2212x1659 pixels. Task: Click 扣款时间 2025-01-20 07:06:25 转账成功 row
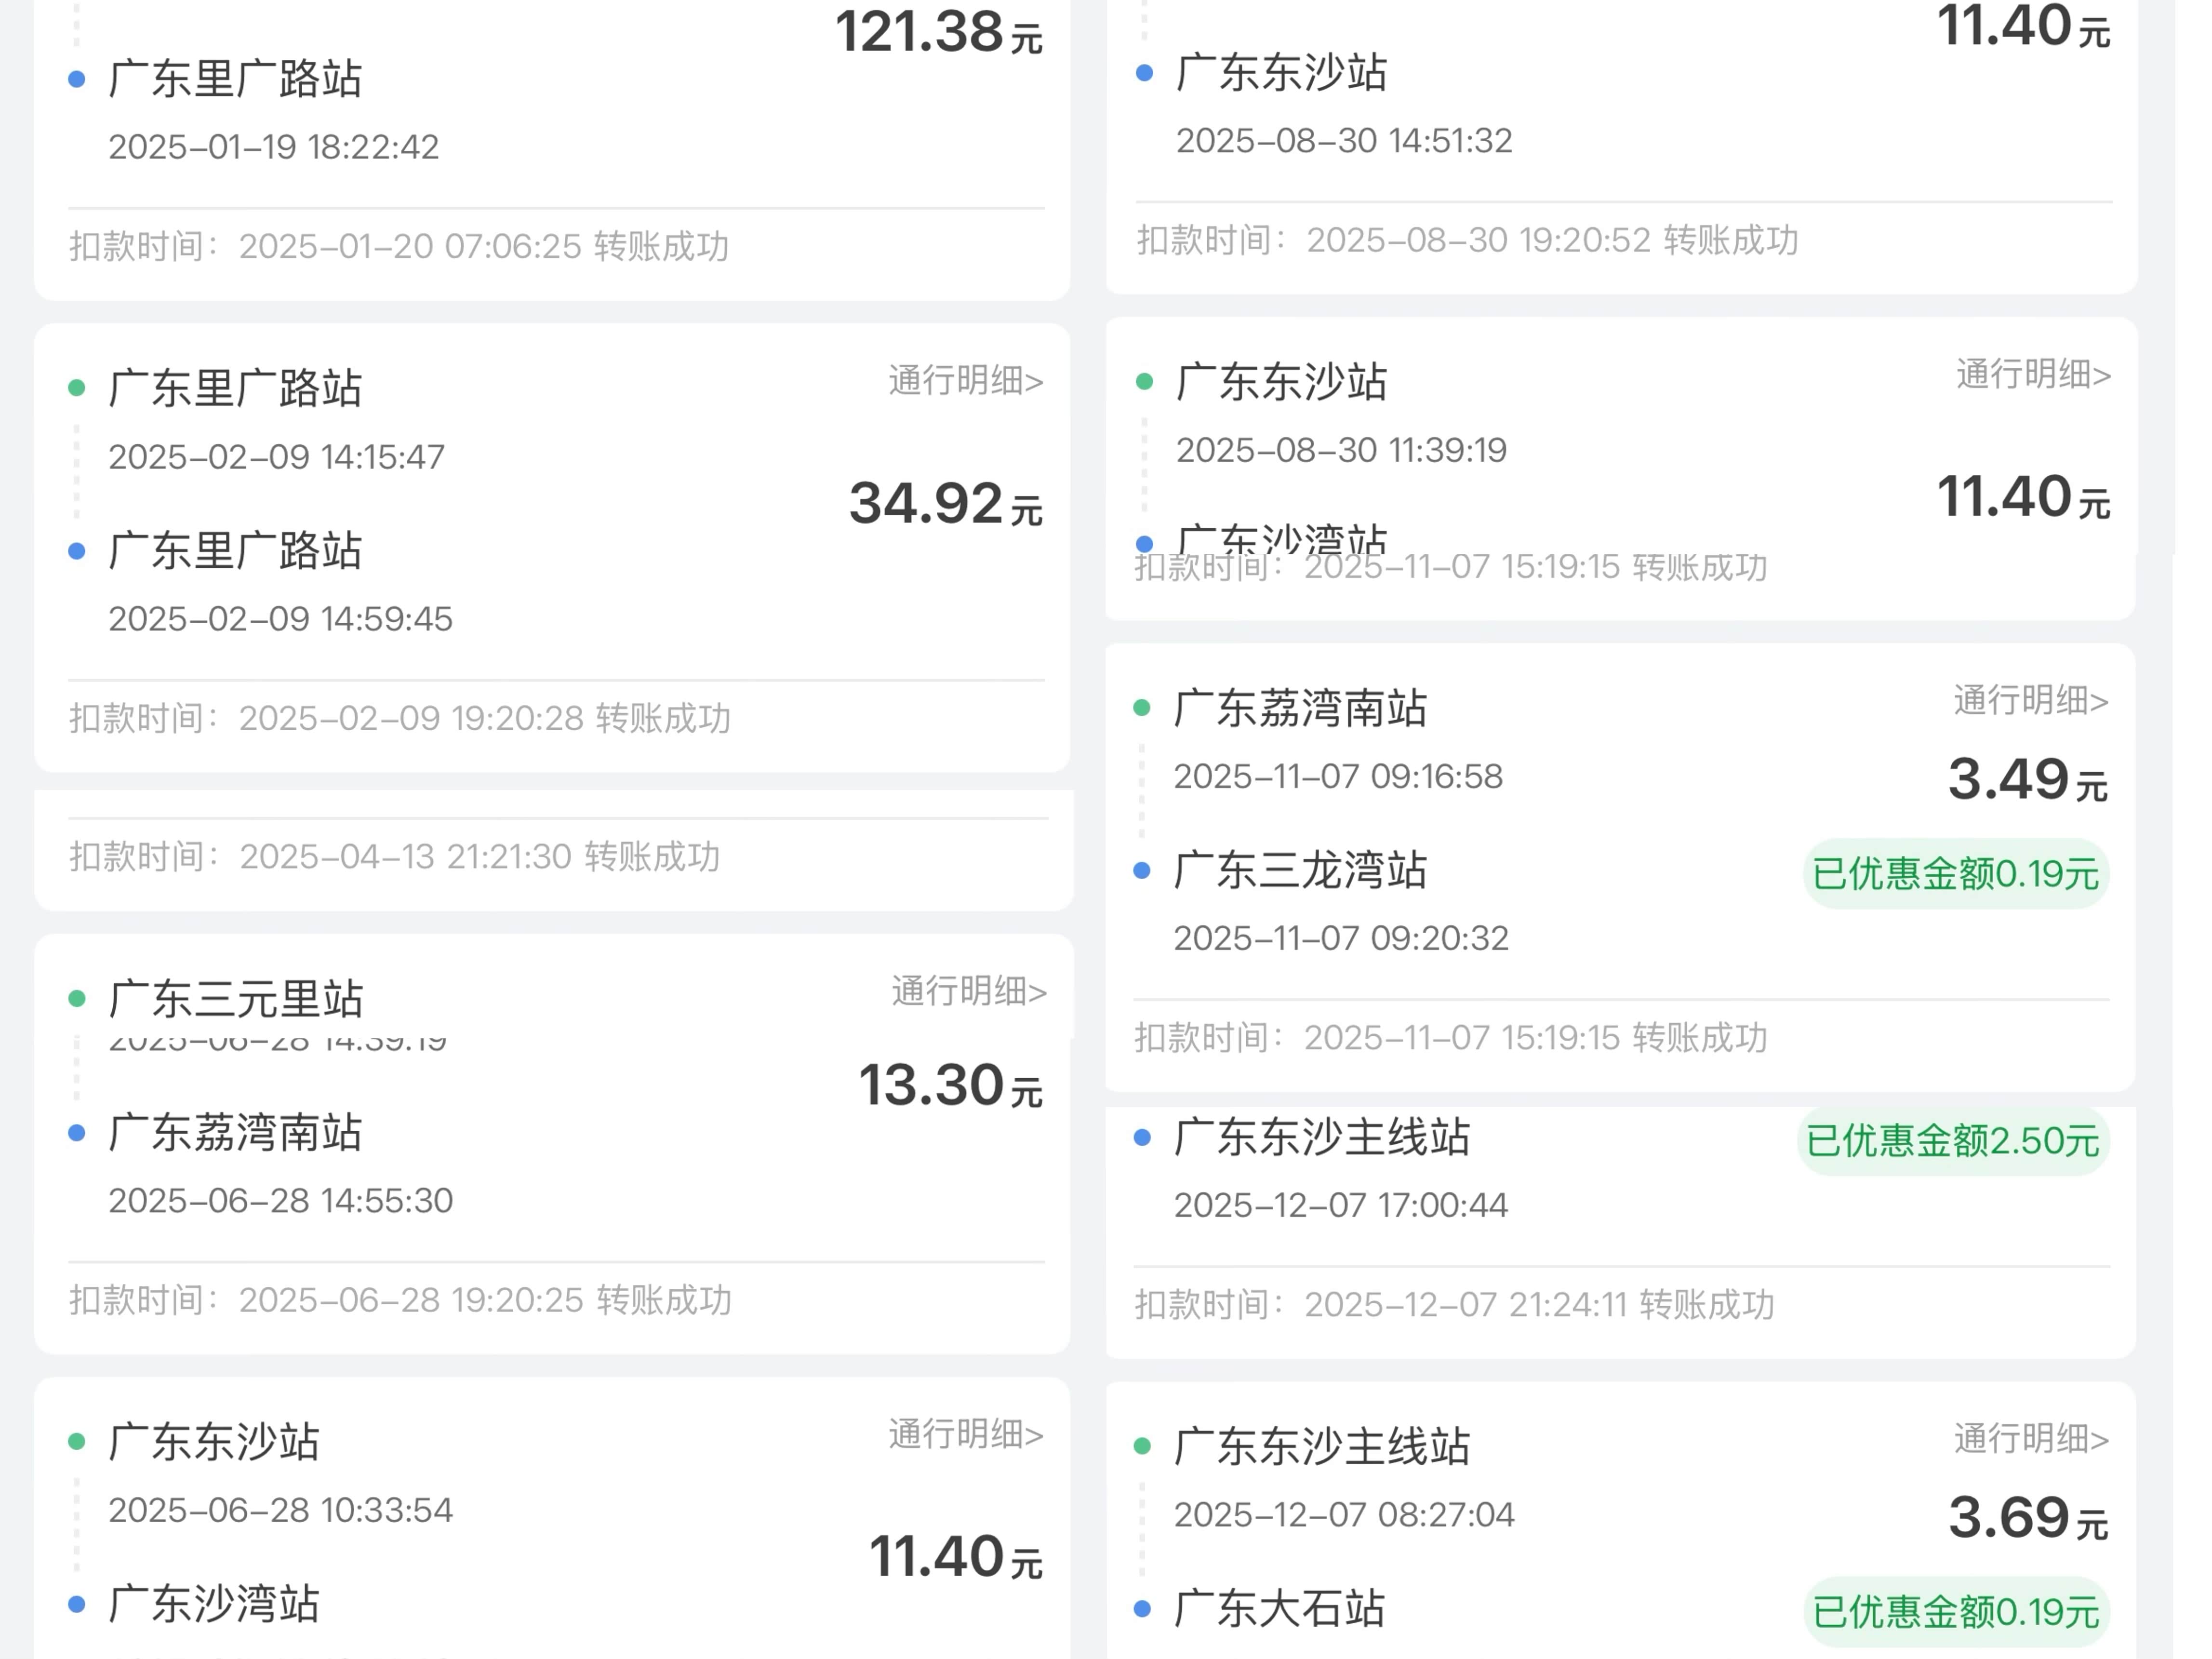coord(399,246)
